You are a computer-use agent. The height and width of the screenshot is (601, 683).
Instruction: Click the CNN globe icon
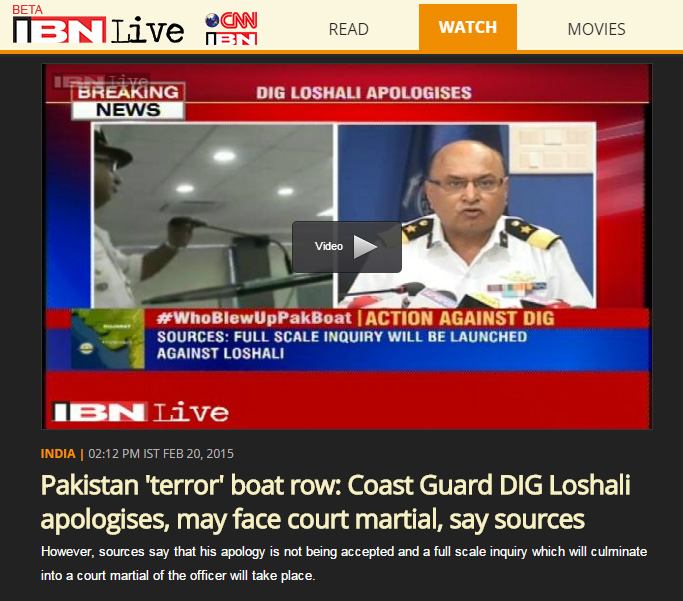(x=212, y=20)
